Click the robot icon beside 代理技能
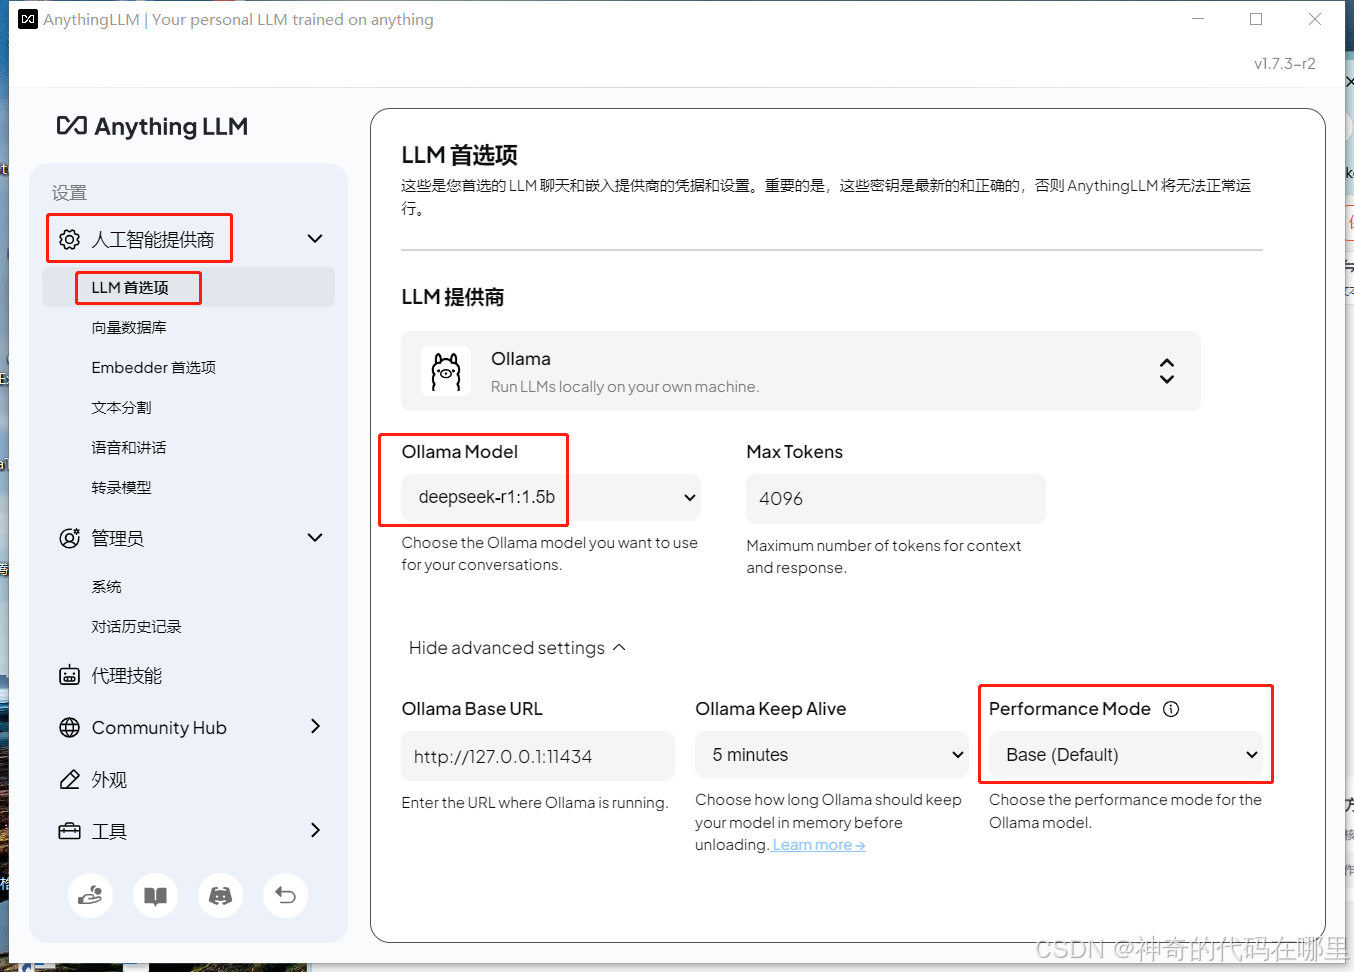This screenshot has height=972, width=1354. 69,676
